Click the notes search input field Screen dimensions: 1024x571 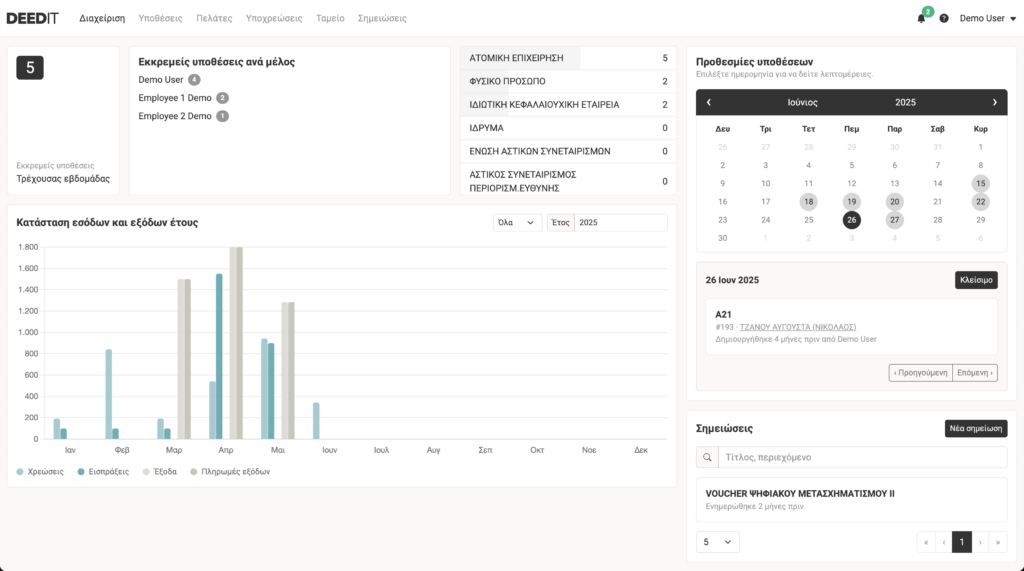[x=862, y=457]
